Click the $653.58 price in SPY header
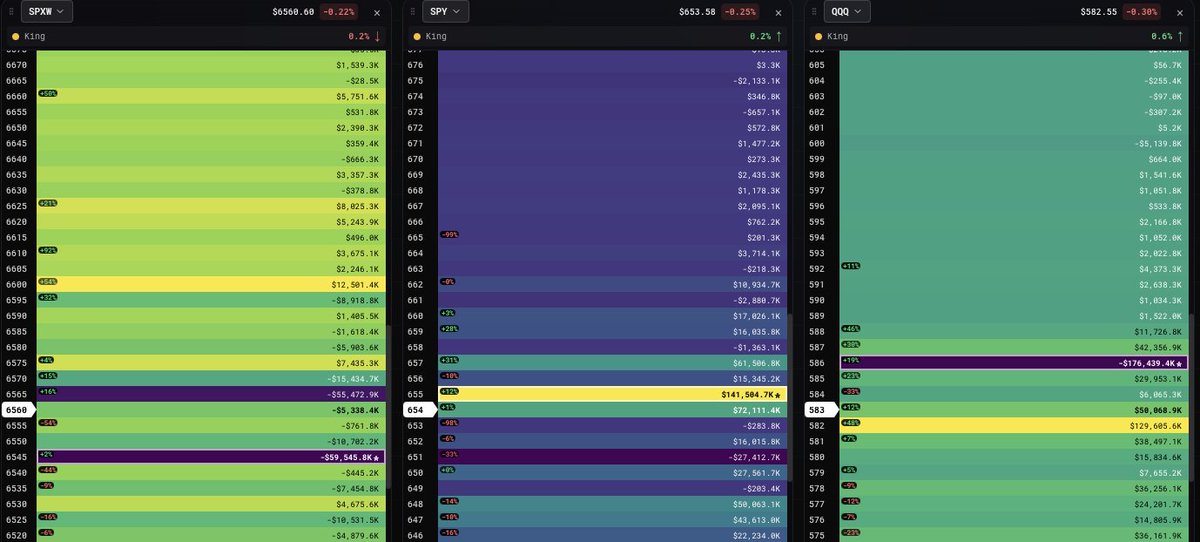The height and width of the screenshot is (542, 1200). pyautogui.click(x=697, y=12)
